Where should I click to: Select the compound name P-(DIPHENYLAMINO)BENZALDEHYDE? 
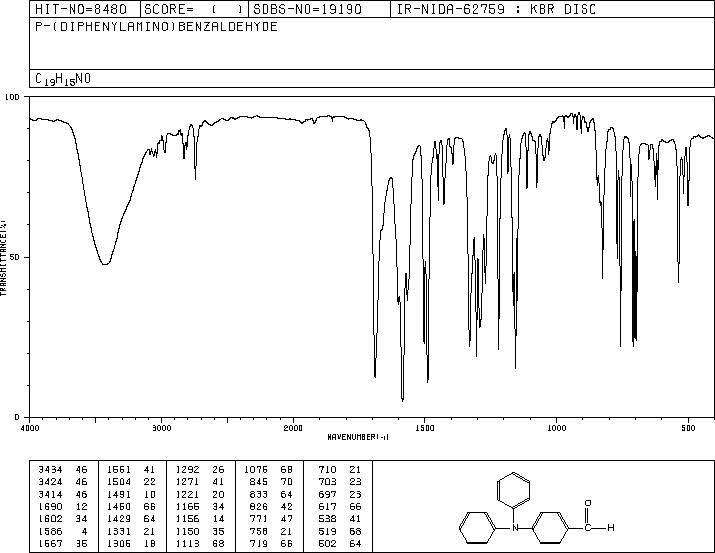pos(156,26)
